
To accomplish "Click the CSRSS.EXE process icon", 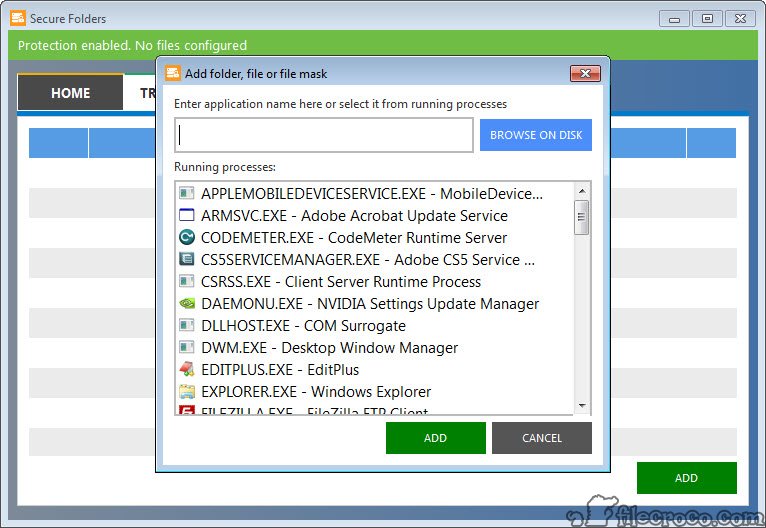I will (187, 281).
